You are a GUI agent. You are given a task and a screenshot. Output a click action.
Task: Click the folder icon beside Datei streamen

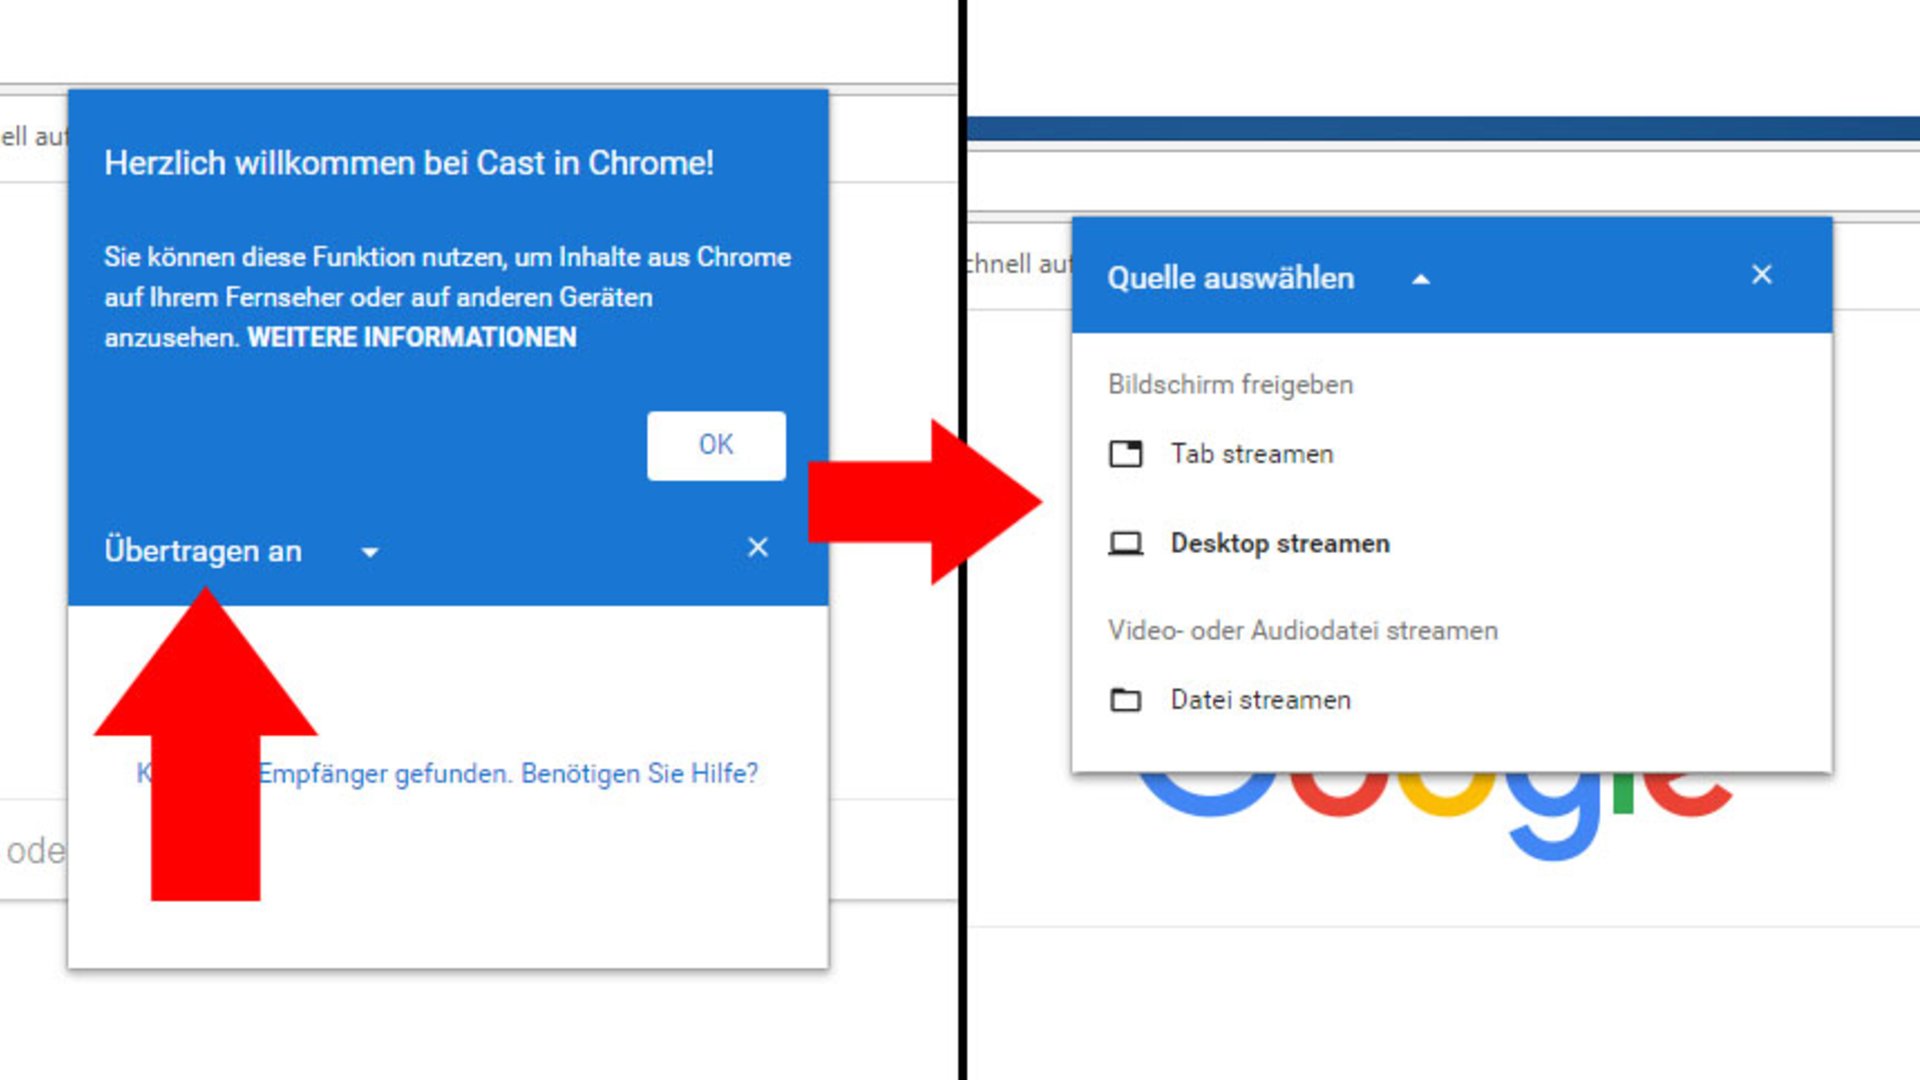click(1126, 700)
